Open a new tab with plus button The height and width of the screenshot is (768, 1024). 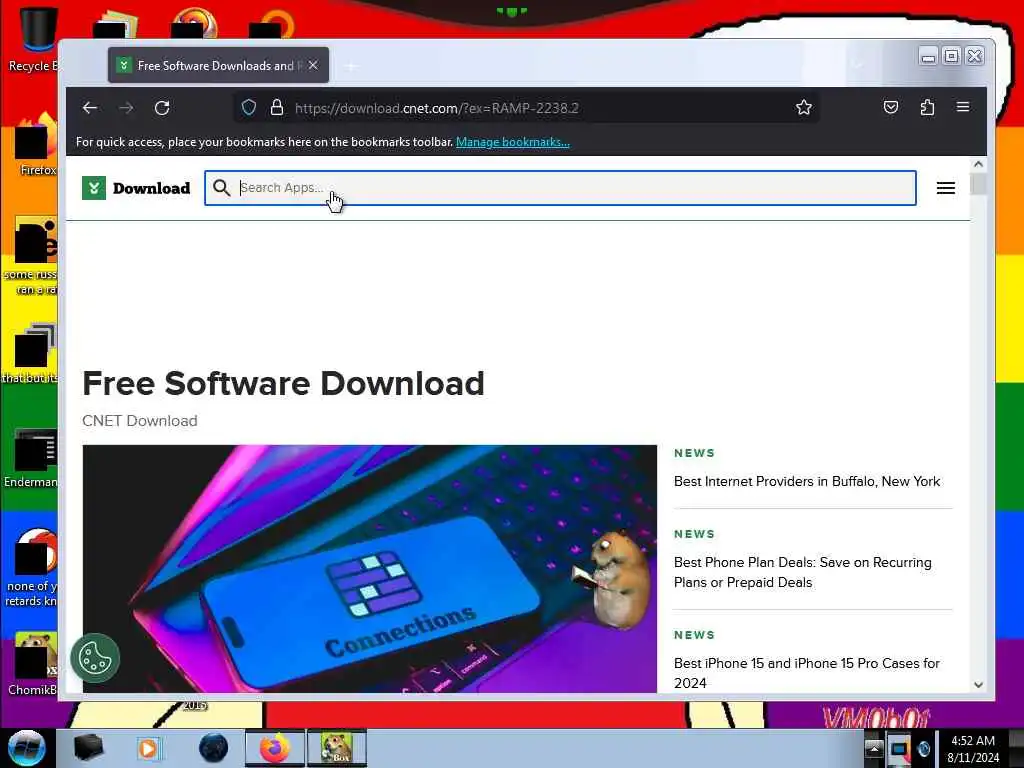click(351, 66)
